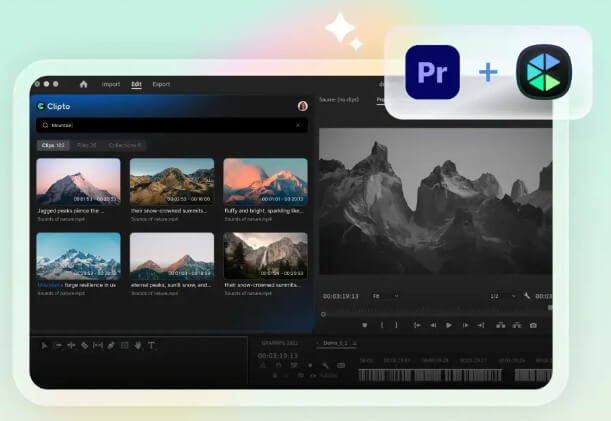Image resolution: width=611 pixels, height=421 pixels.
Task: Open the first-row 'their snow-crowned summits...' clip thumbnail
Action: coord(172,181)
